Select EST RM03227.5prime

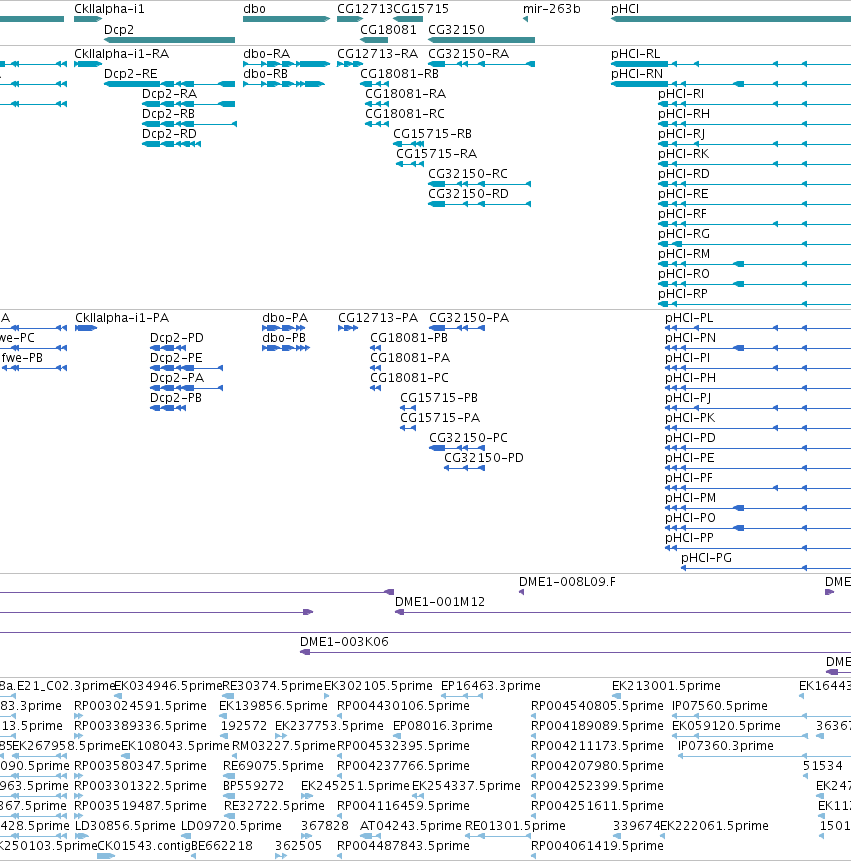(284, 746)
